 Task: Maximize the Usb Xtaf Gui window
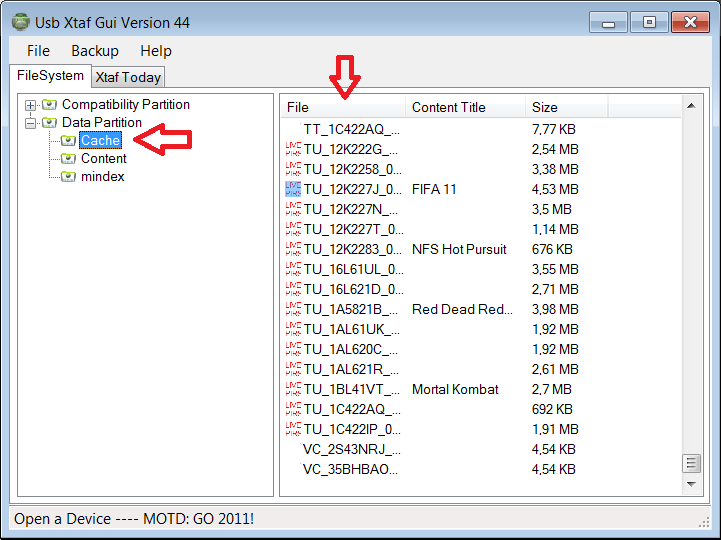click(x=649, y=22)
